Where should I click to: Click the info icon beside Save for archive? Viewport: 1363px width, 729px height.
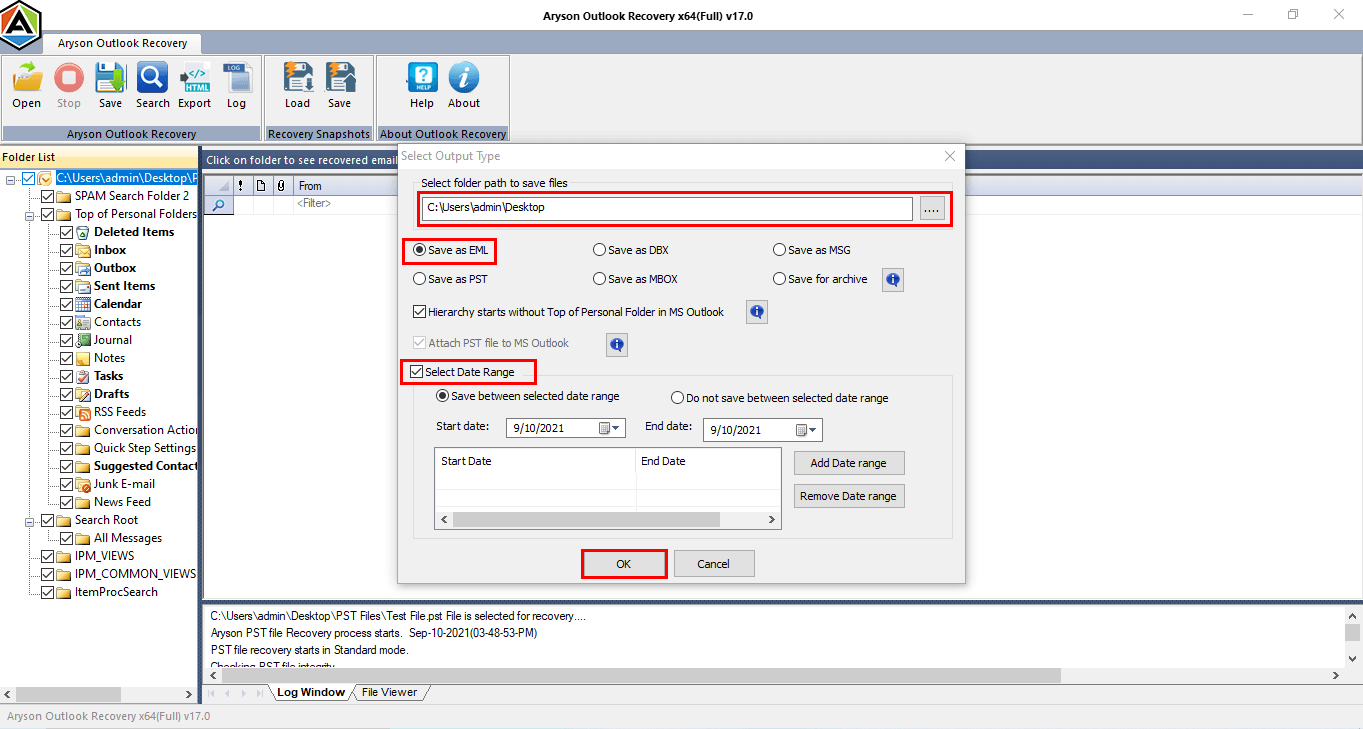click(893, 280)
